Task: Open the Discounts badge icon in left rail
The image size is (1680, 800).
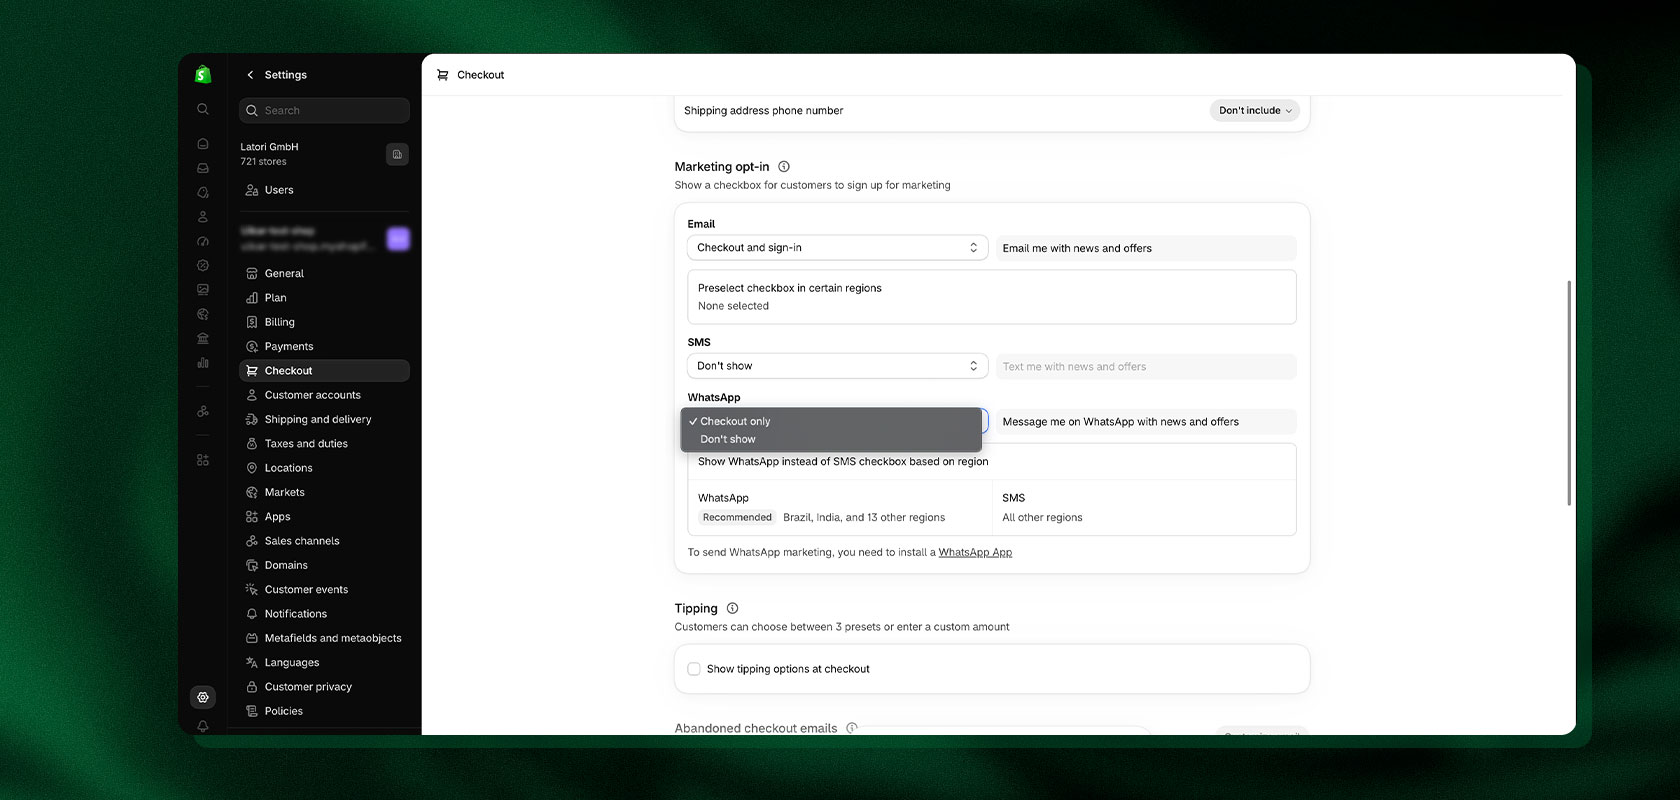Action: point(203,265)
